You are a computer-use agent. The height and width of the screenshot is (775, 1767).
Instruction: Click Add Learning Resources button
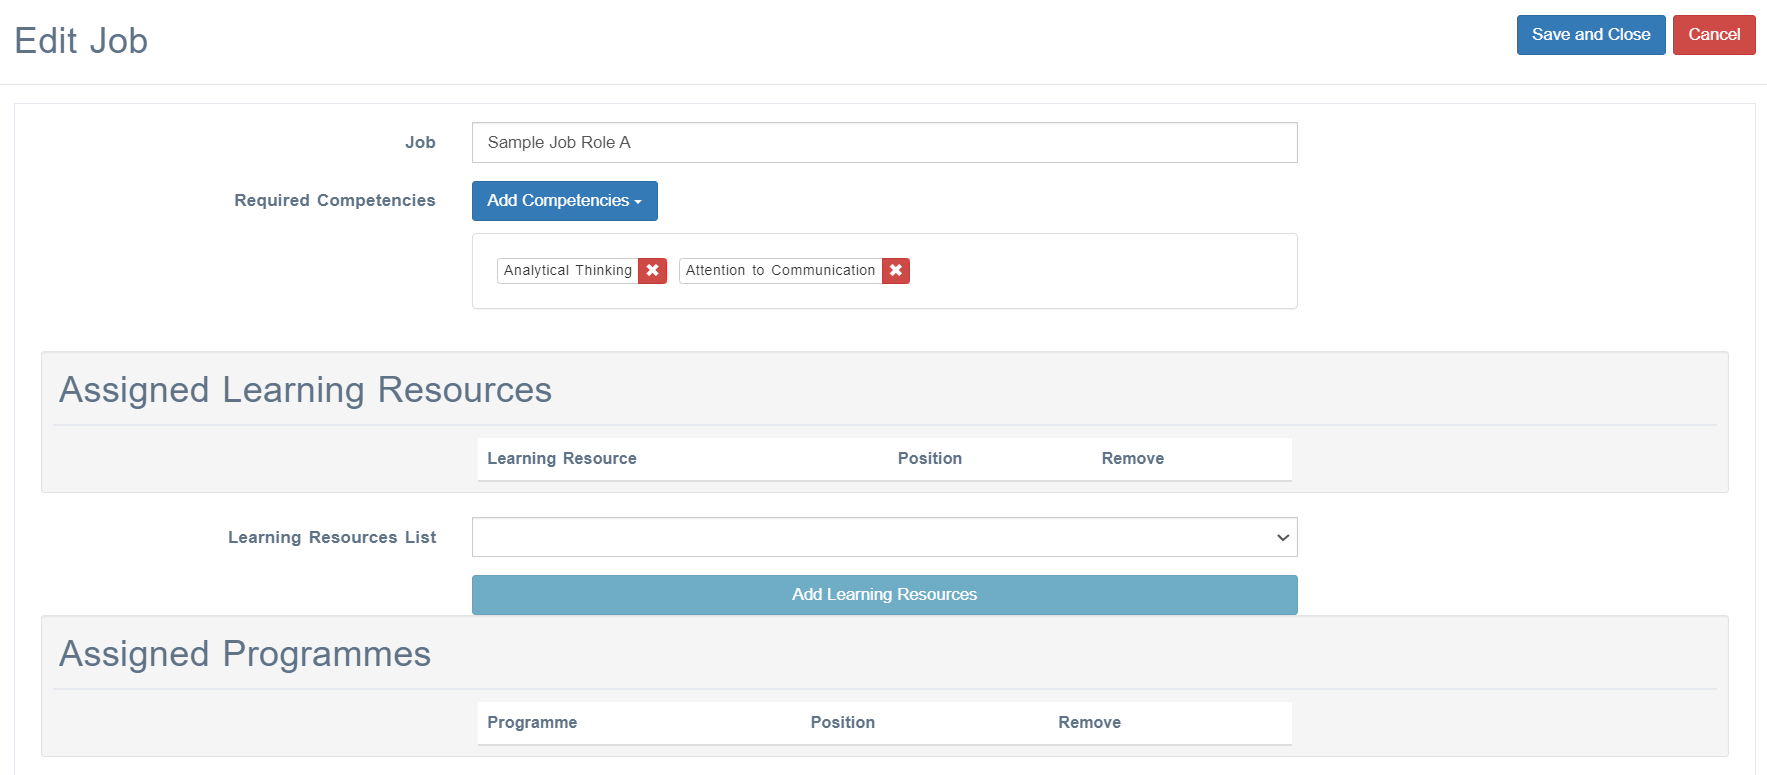click(x=885, y=595)
